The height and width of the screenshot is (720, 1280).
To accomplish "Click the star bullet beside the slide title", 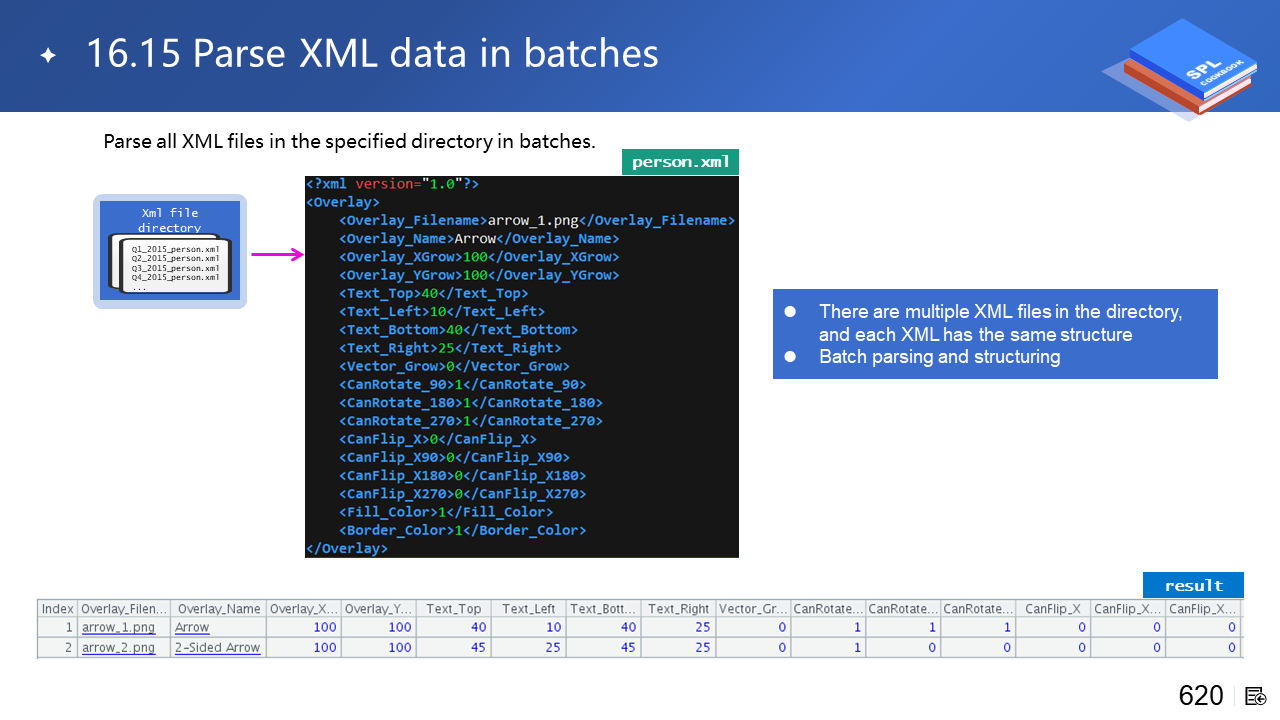I will (x=48, y=56).
